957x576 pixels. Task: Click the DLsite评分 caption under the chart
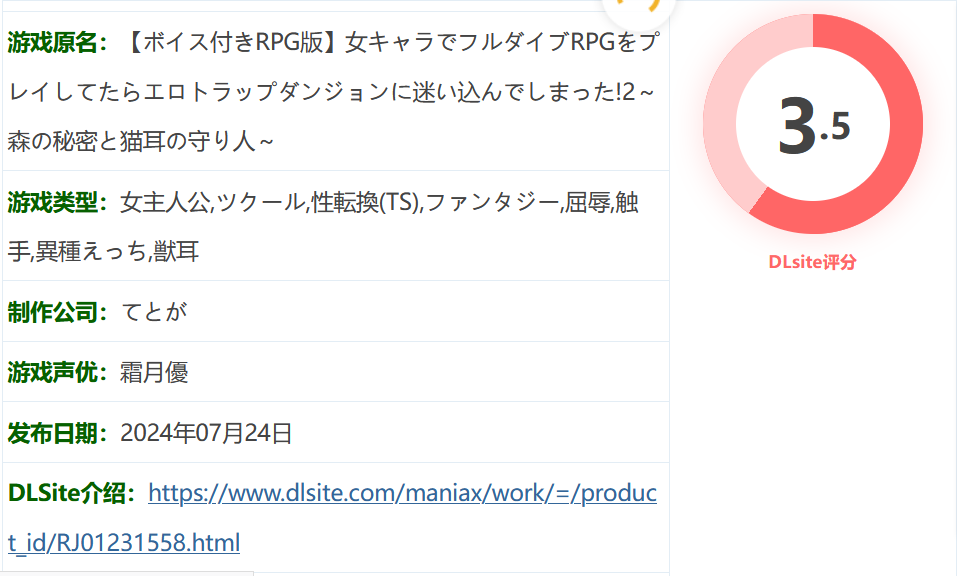812,262
